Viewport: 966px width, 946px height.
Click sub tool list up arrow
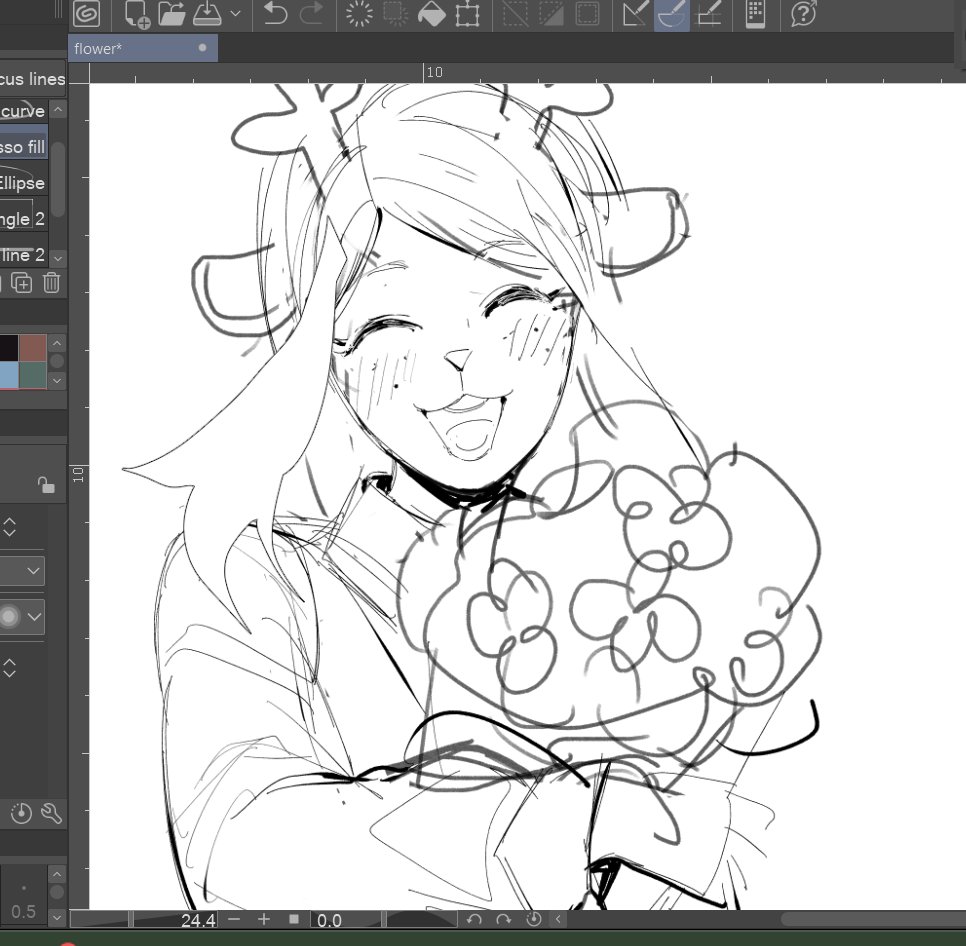(57, 110)
